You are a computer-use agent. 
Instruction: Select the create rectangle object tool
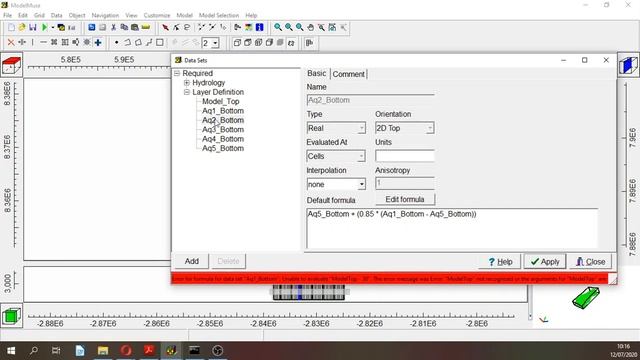pos(160,42)
